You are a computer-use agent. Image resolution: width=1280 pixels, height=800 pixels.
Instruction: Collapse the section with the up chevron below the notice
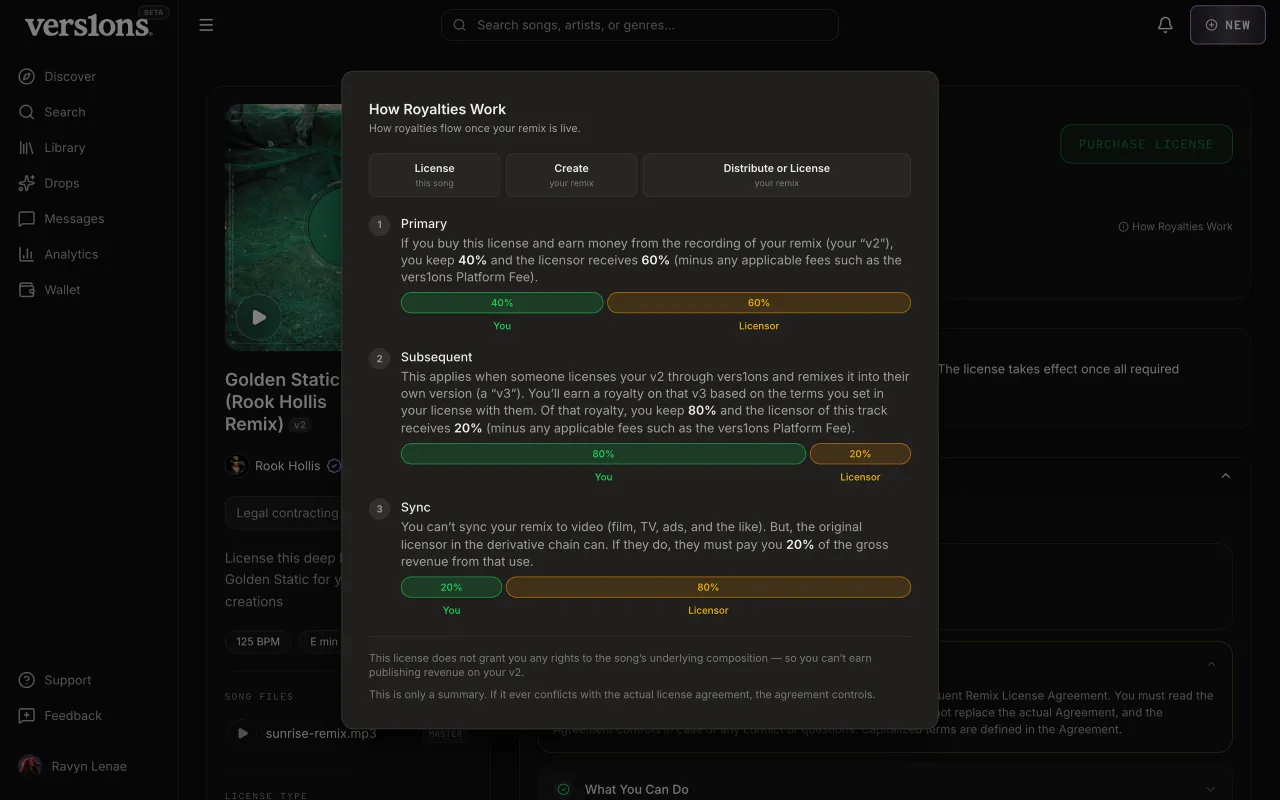(1225, 476)
